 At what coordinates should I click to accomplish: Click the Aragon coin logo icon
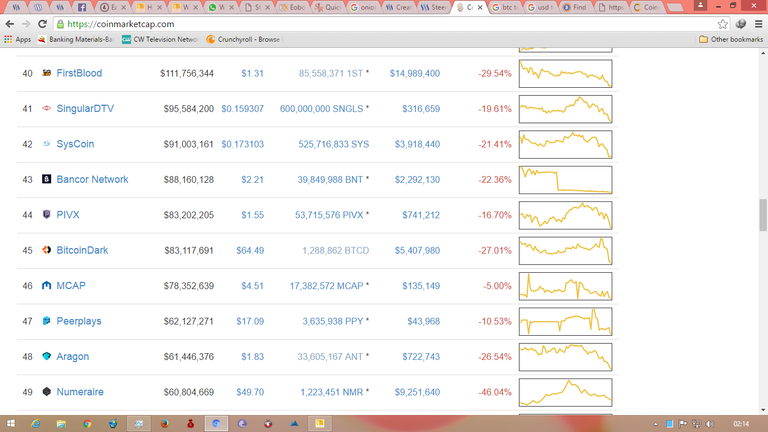pyautogui.click(x=47, y=356)
